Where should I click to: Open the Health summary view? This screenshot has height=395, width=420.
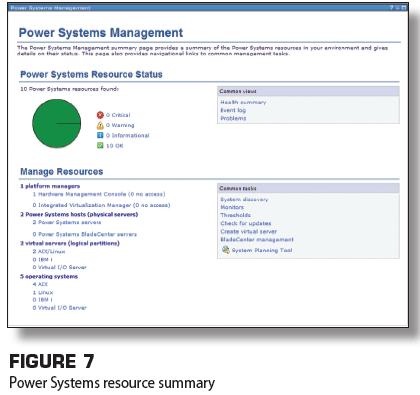243,102
